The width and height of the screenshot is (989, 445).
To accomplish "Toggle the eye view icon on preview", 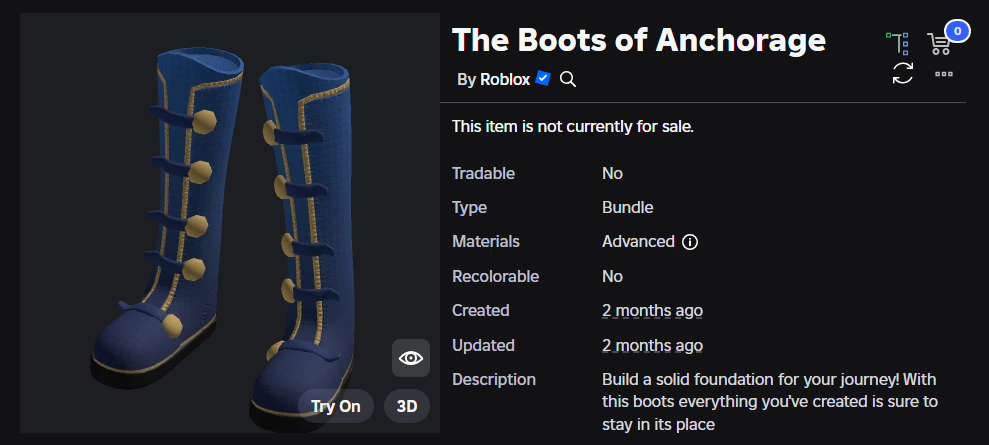I will click(x=410, y=358).
